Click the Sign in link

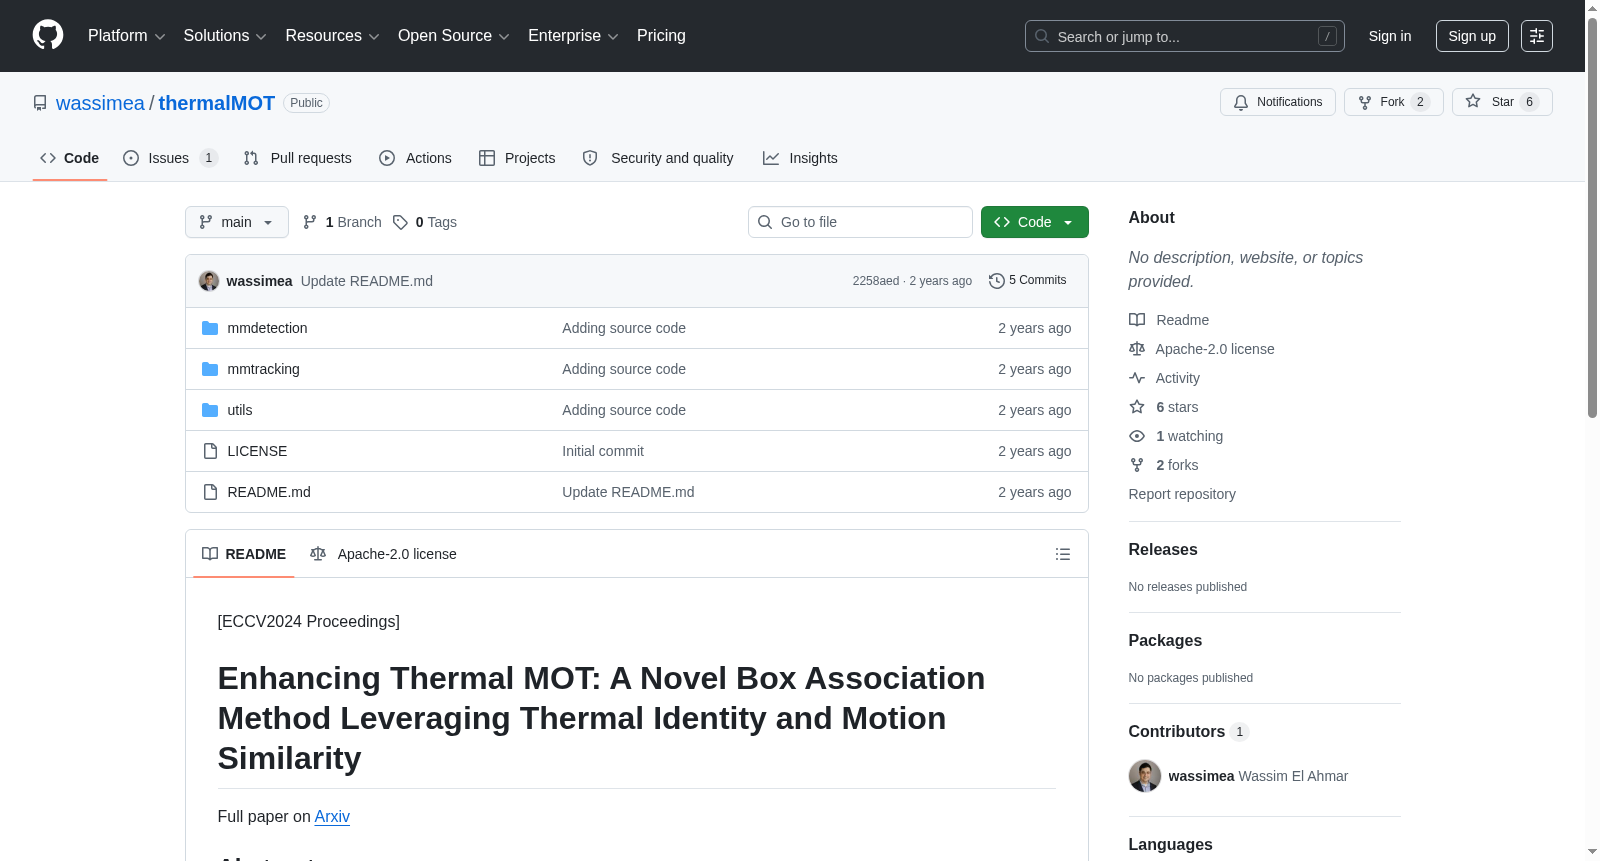pyautogui.click(x=1390, y=36)
